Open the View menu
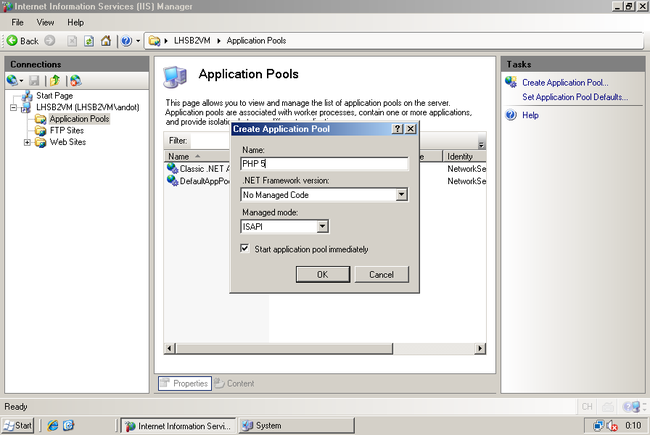 (45, 22)
